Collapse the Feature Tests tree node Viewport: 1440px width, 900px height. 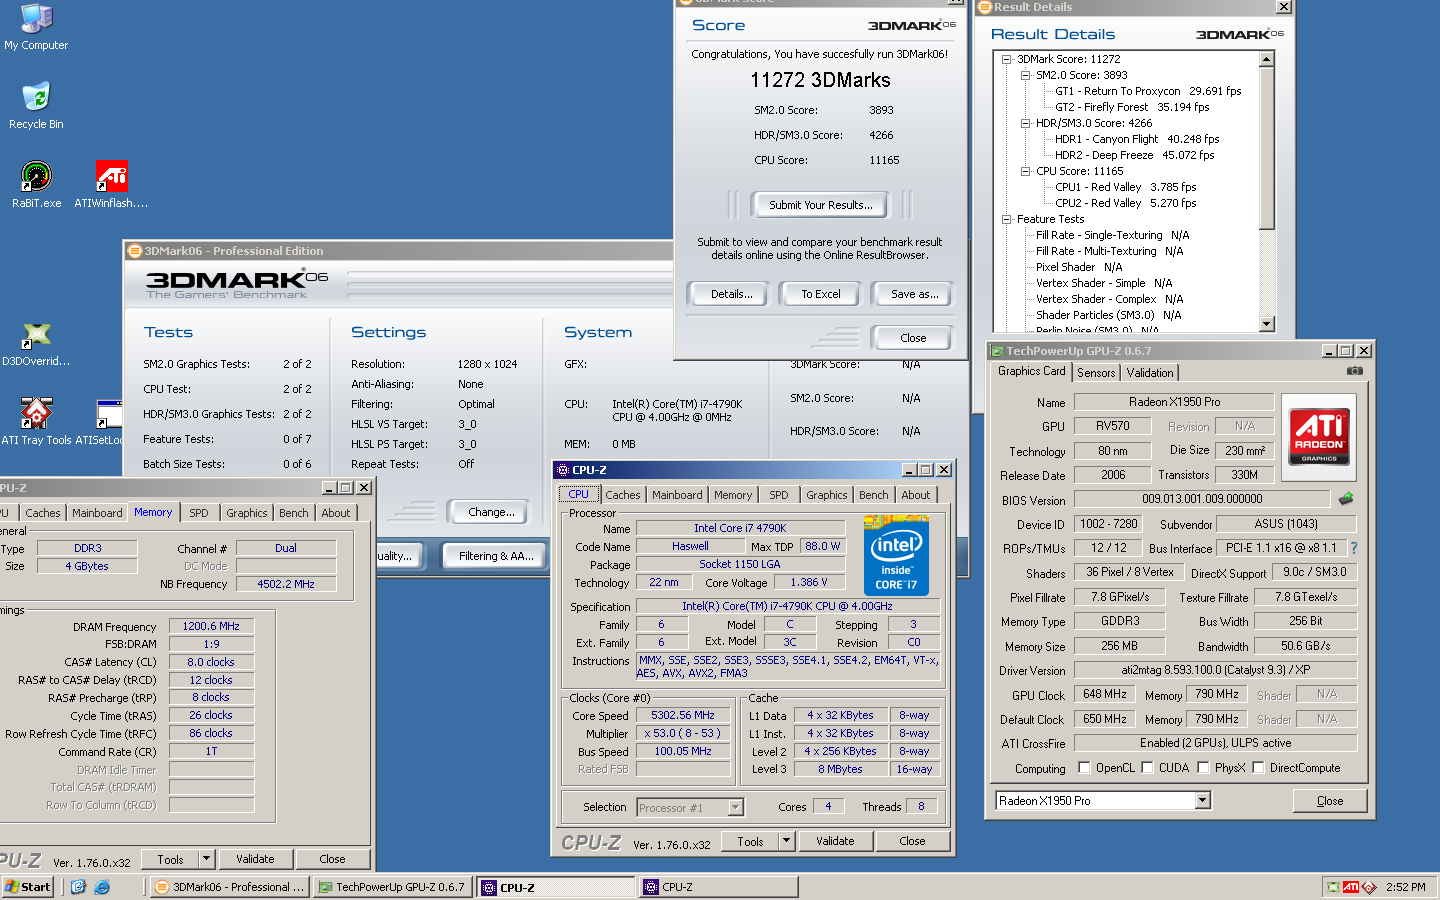point(1007,219)
